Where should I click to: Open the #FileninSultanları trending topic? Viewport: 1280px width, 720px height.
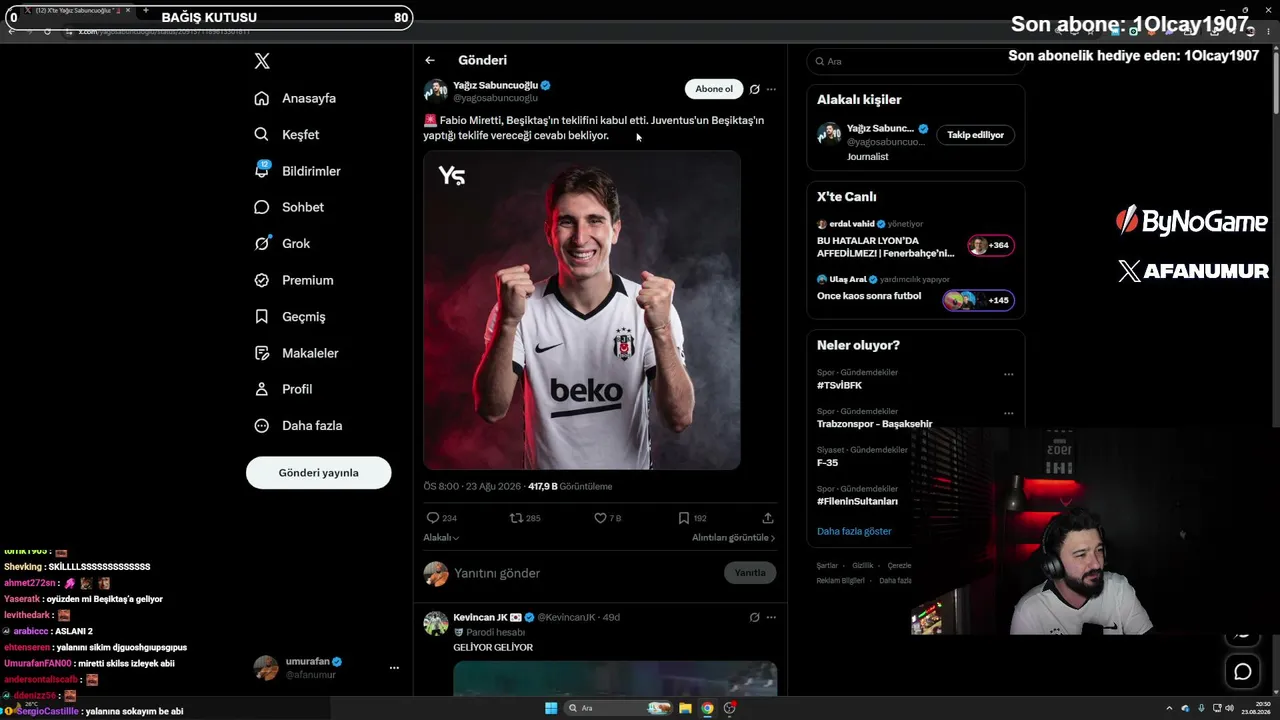[x=857, y=501]
